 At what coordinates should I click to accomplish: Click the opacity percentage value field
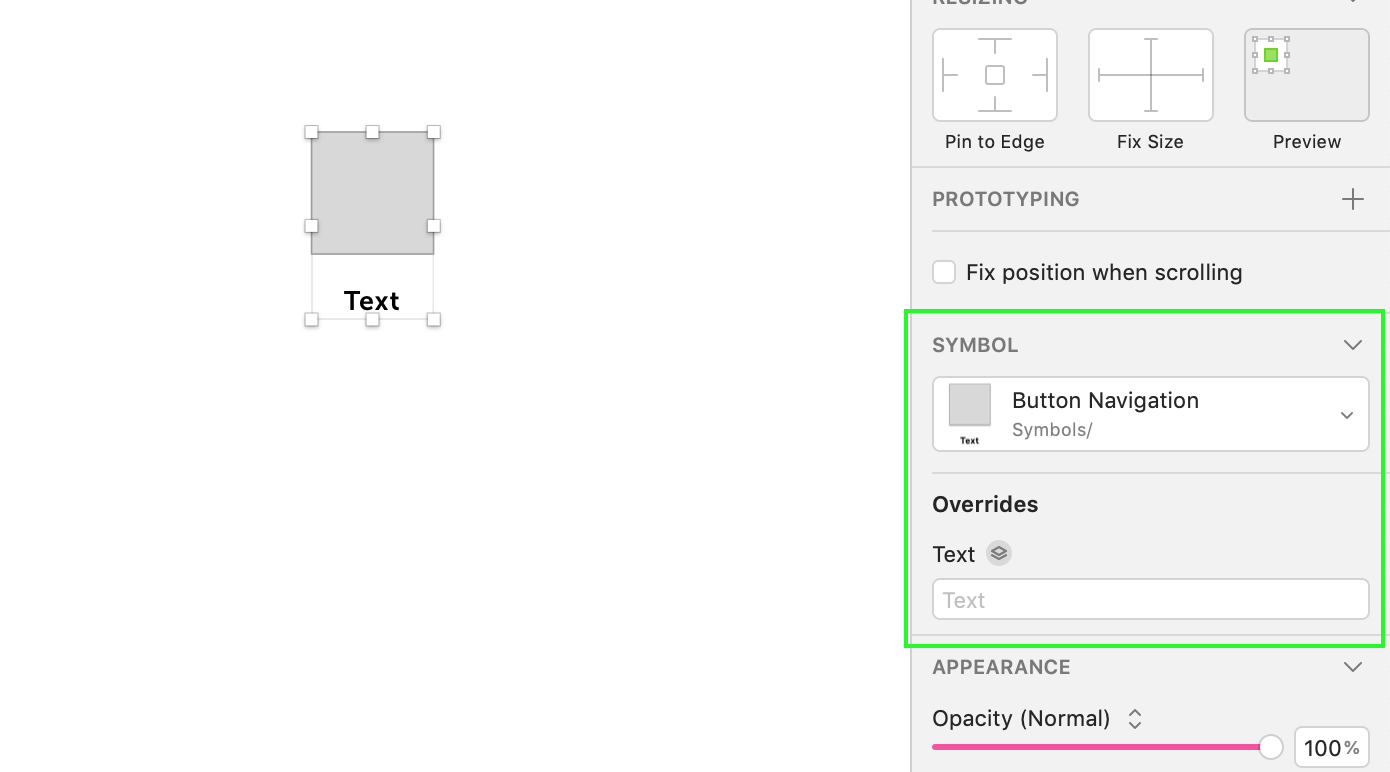click(x=1331, y=746)
